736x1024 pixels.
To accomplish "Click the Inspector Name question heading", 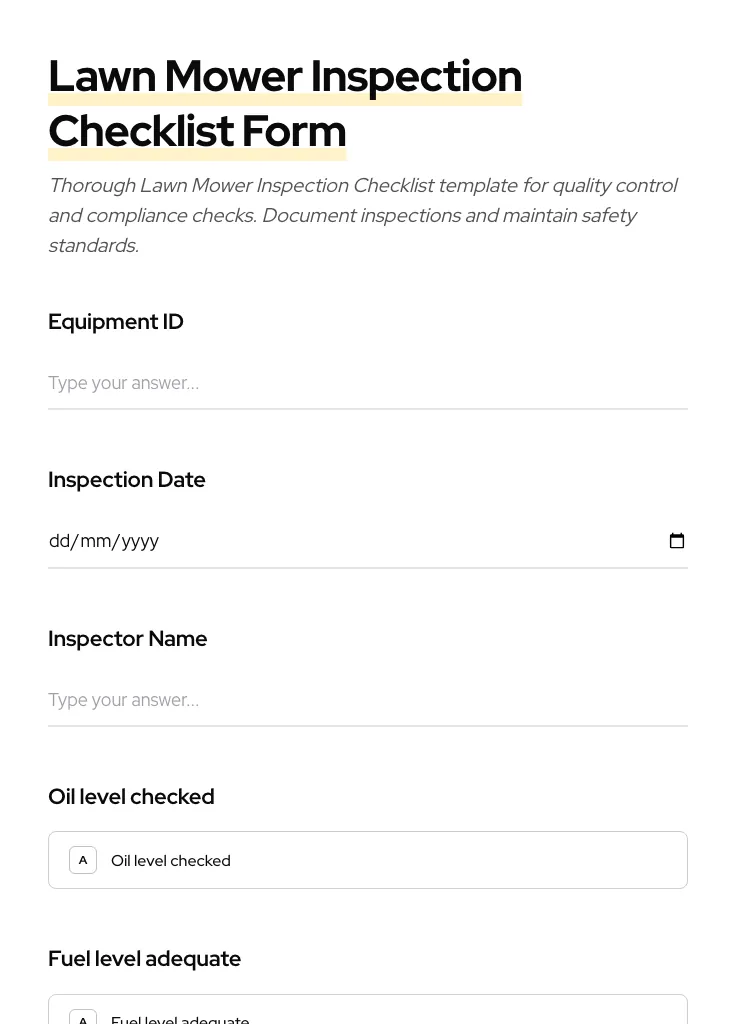I will [128, 638].
